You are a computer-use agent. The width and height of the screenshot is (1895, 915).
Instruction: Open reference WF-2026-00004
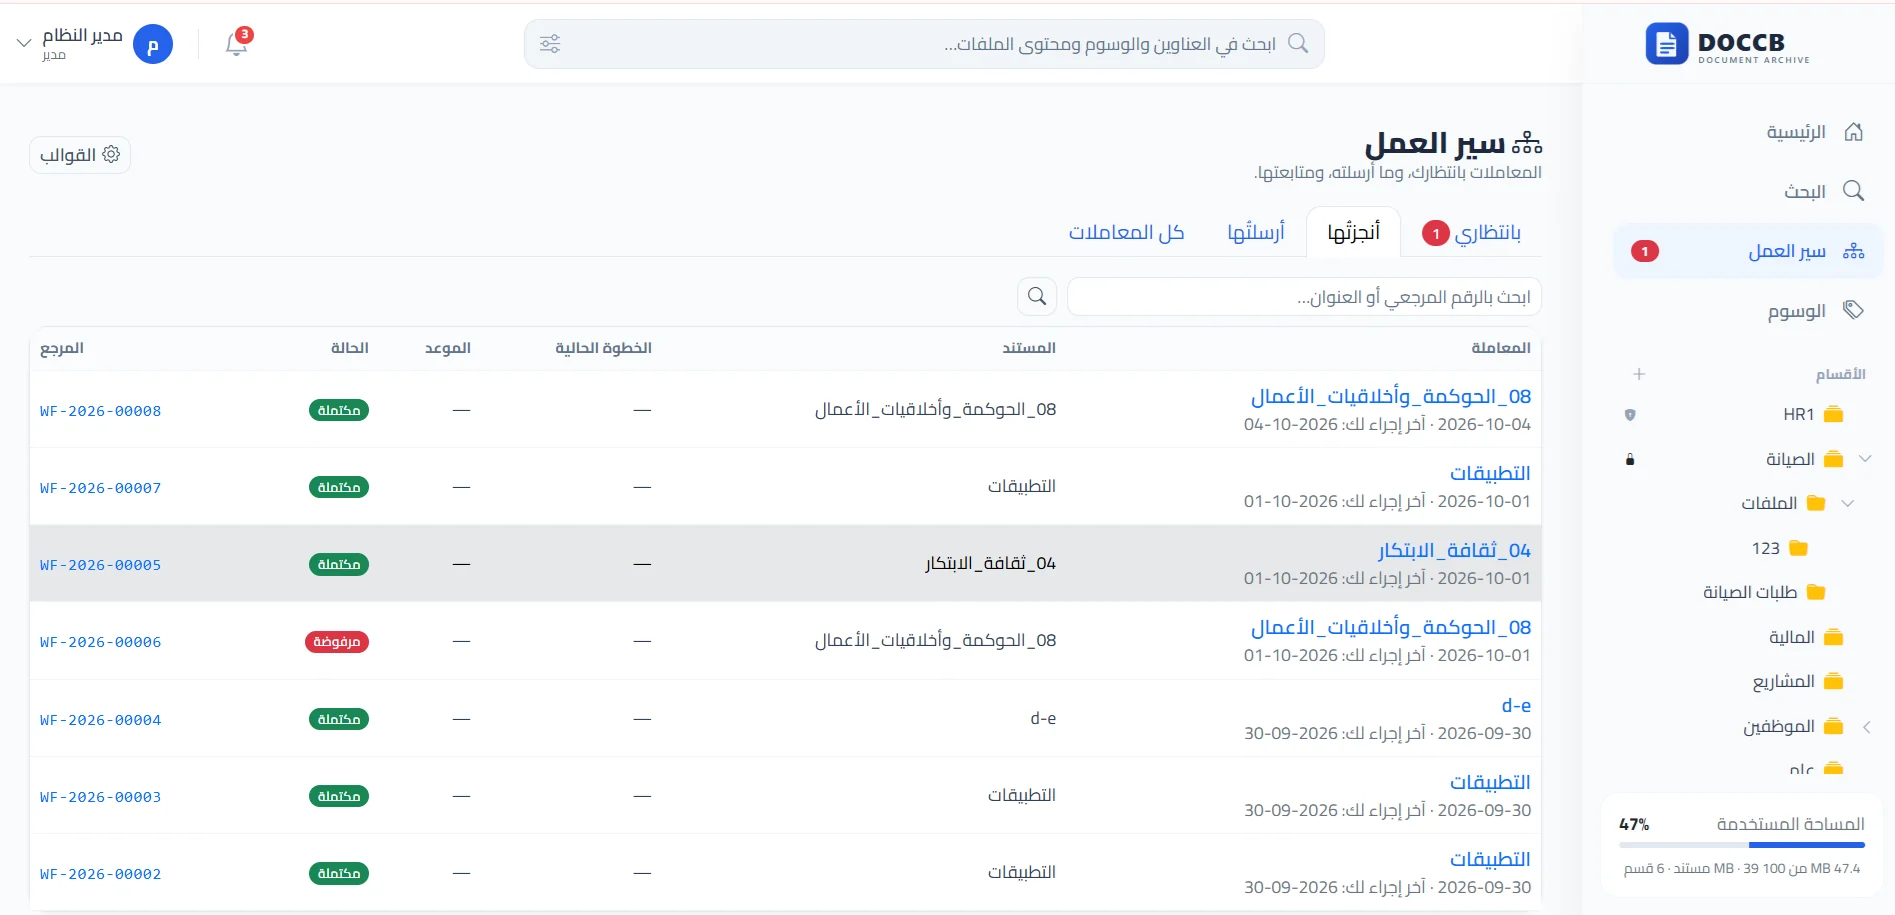point(100,719)
